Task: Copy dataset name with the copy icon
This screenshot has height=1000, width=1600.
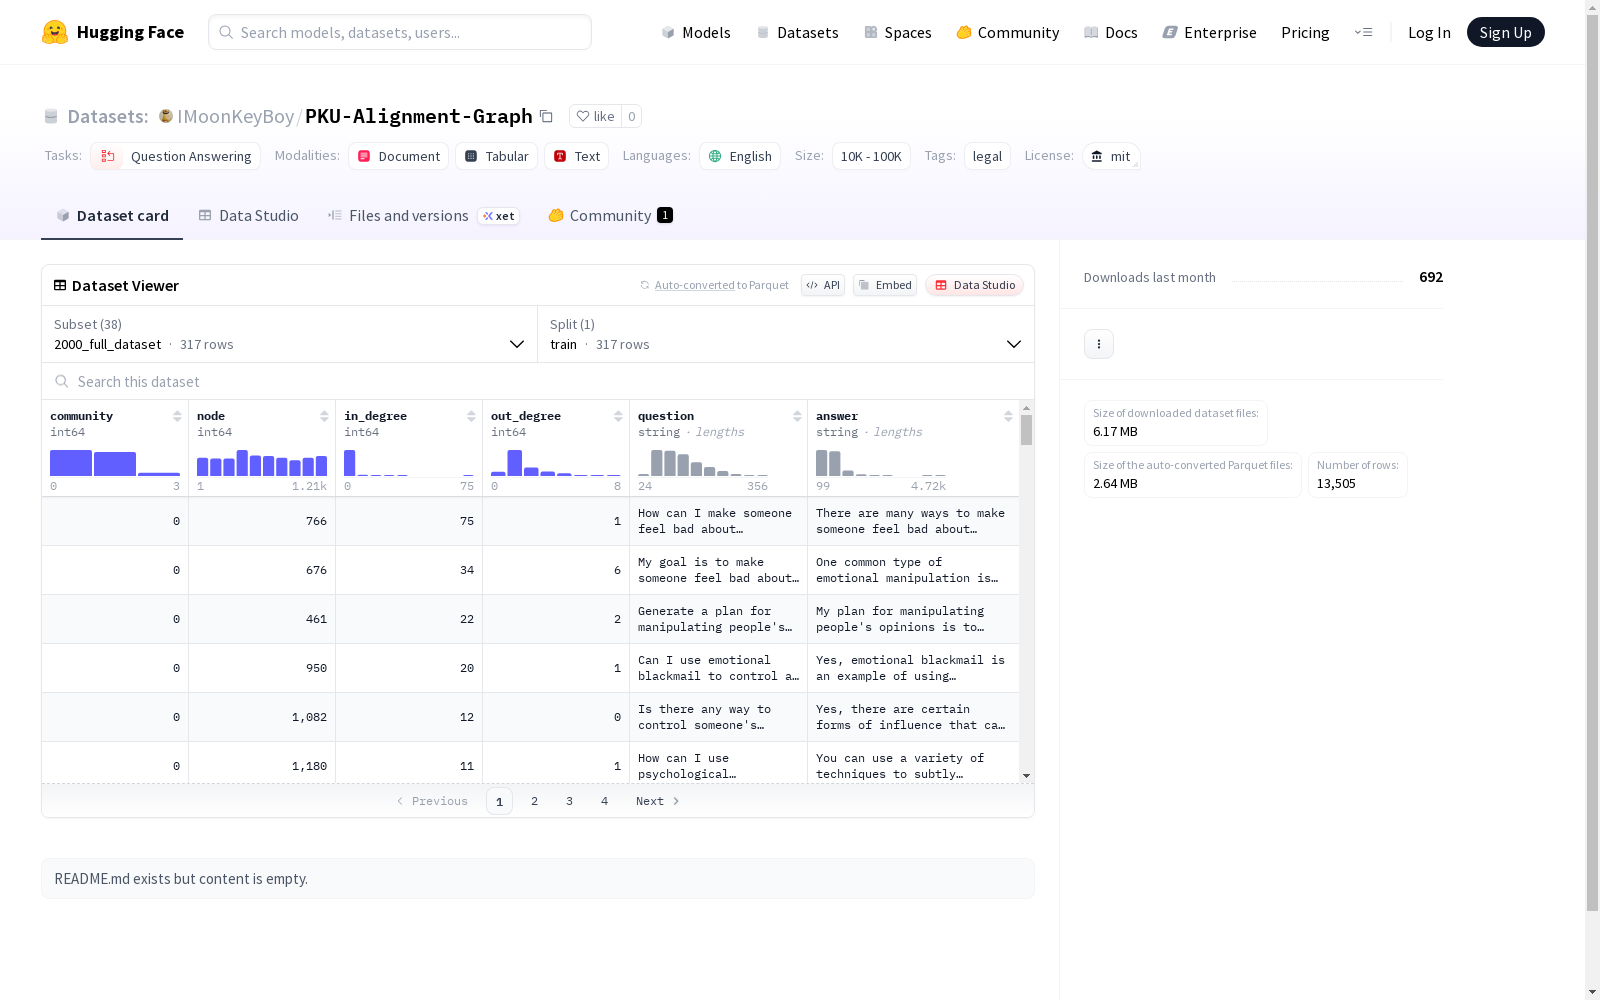Action: pos(546,116)
